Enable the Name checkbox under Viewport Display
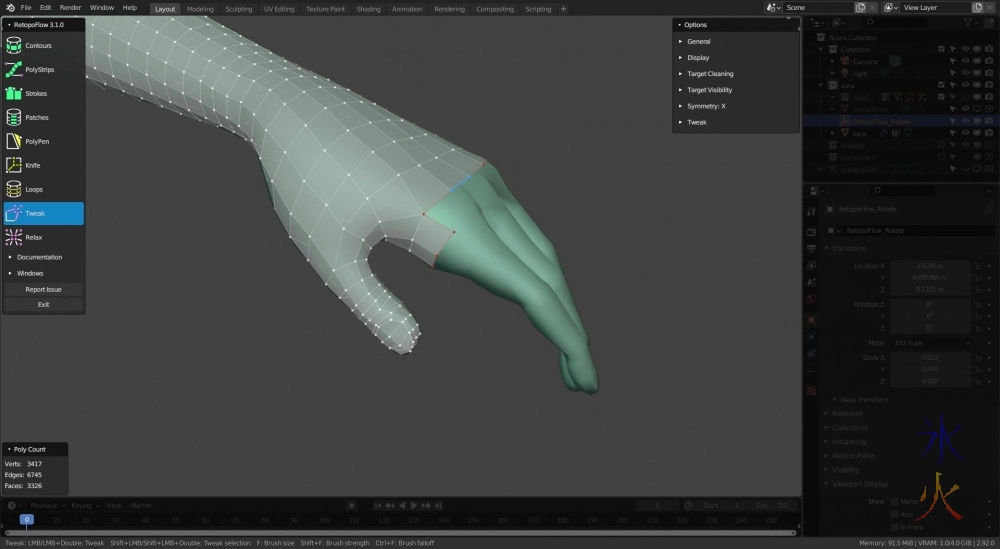 pos(894,500)
